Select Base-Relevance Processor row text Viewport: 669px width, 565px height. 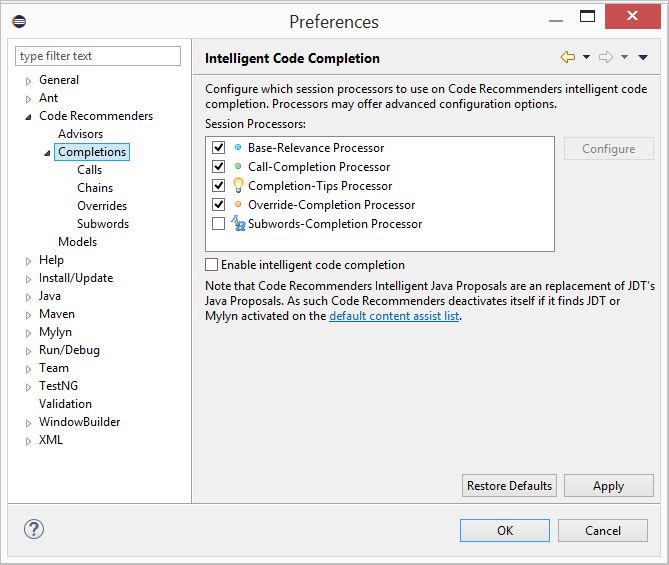[316, 148]
